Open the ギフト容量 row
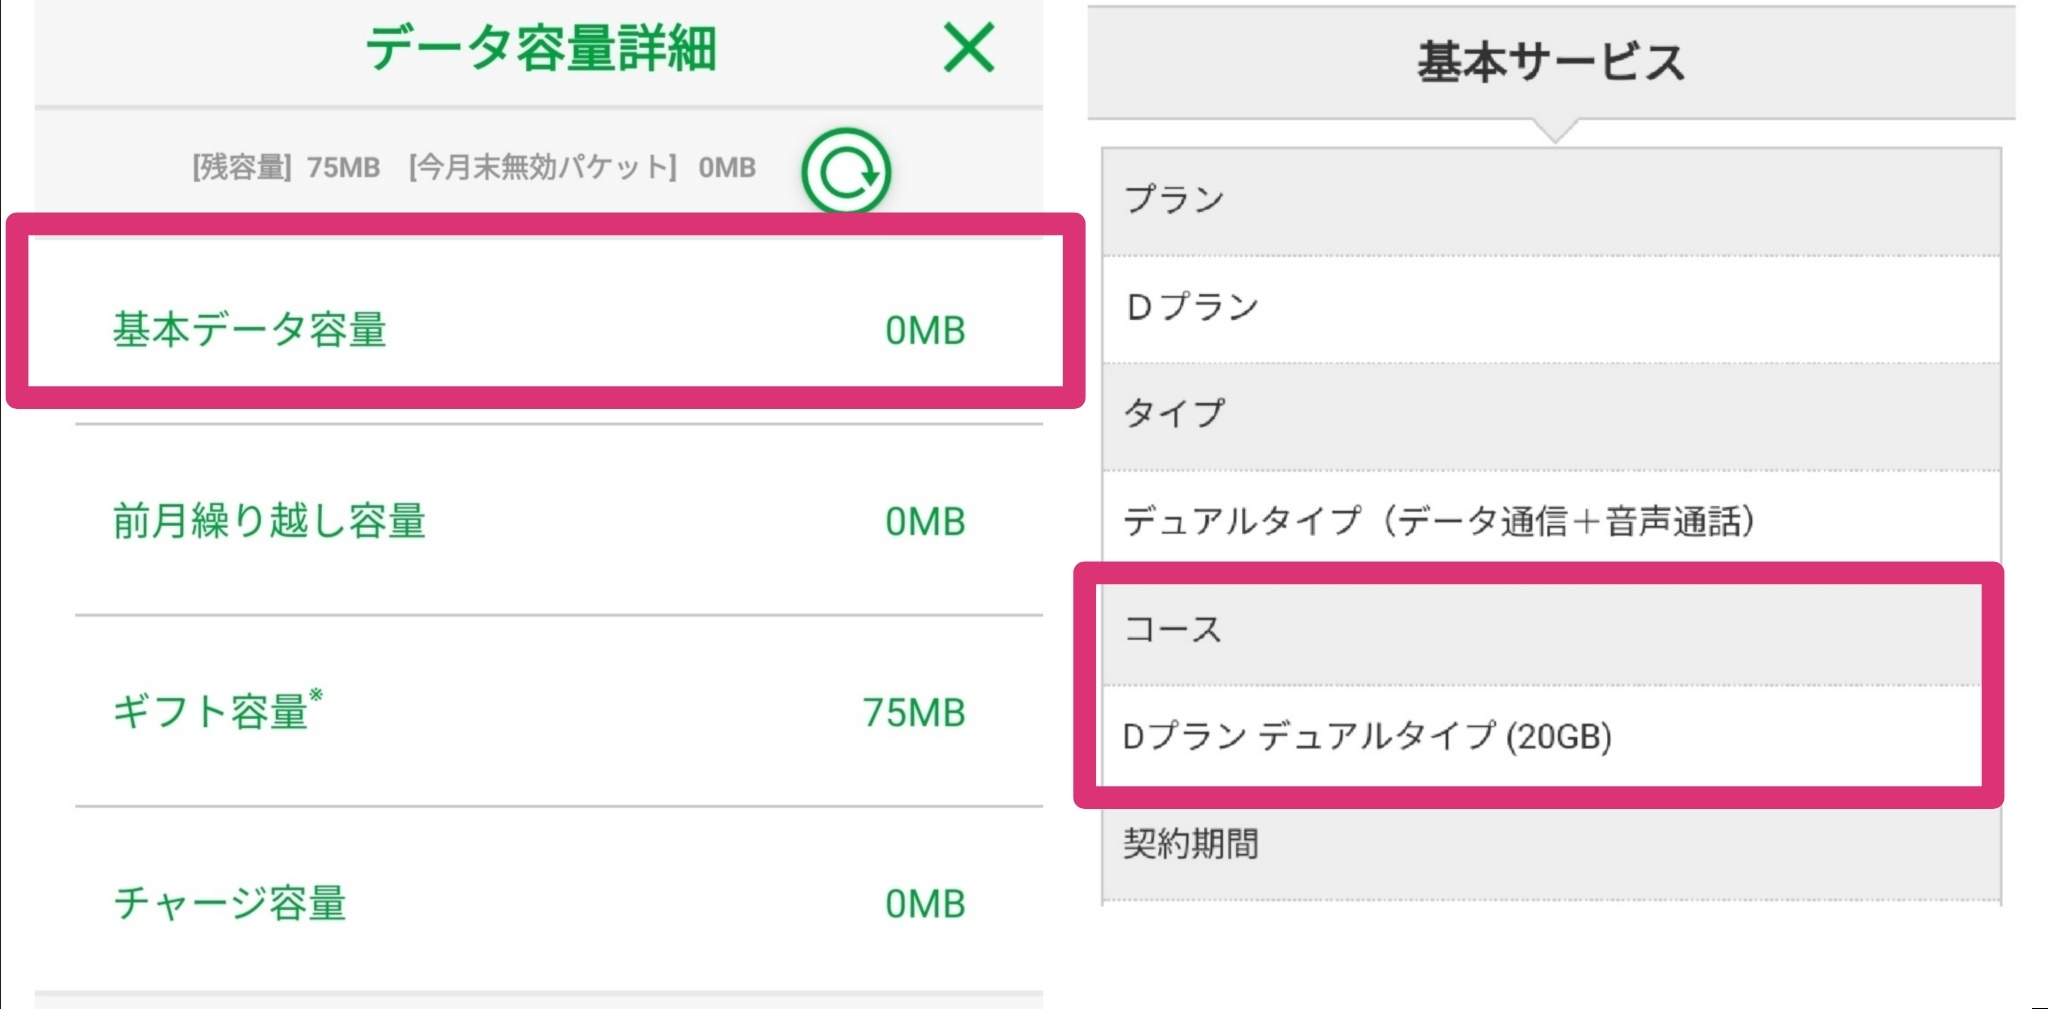This screenshot has height=1009, width=2048. click(217, 711)
